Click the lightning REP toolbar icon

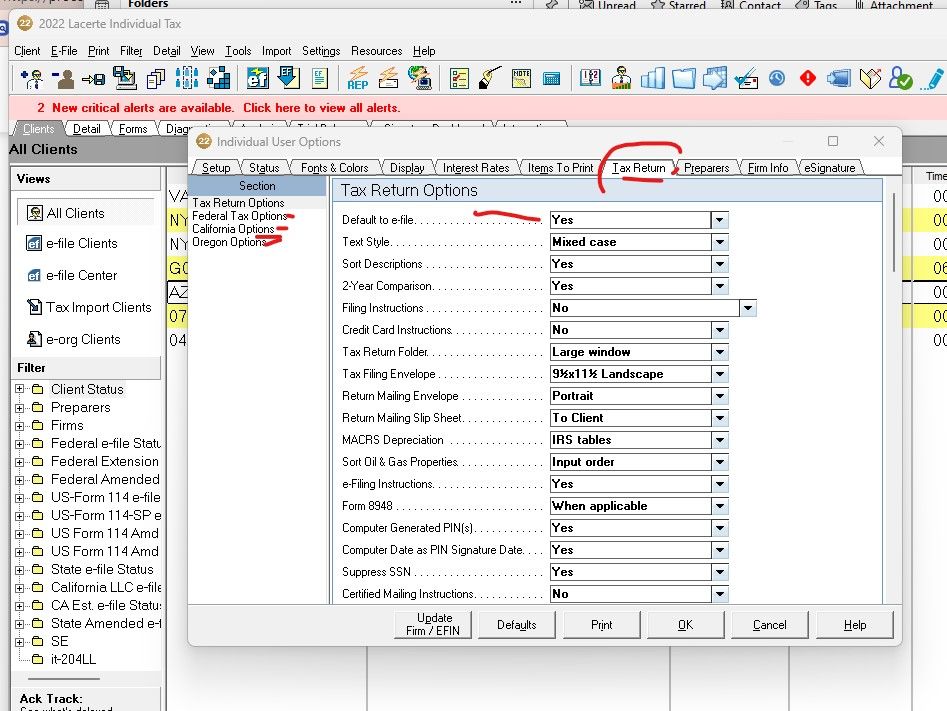(x=358, y=79)
